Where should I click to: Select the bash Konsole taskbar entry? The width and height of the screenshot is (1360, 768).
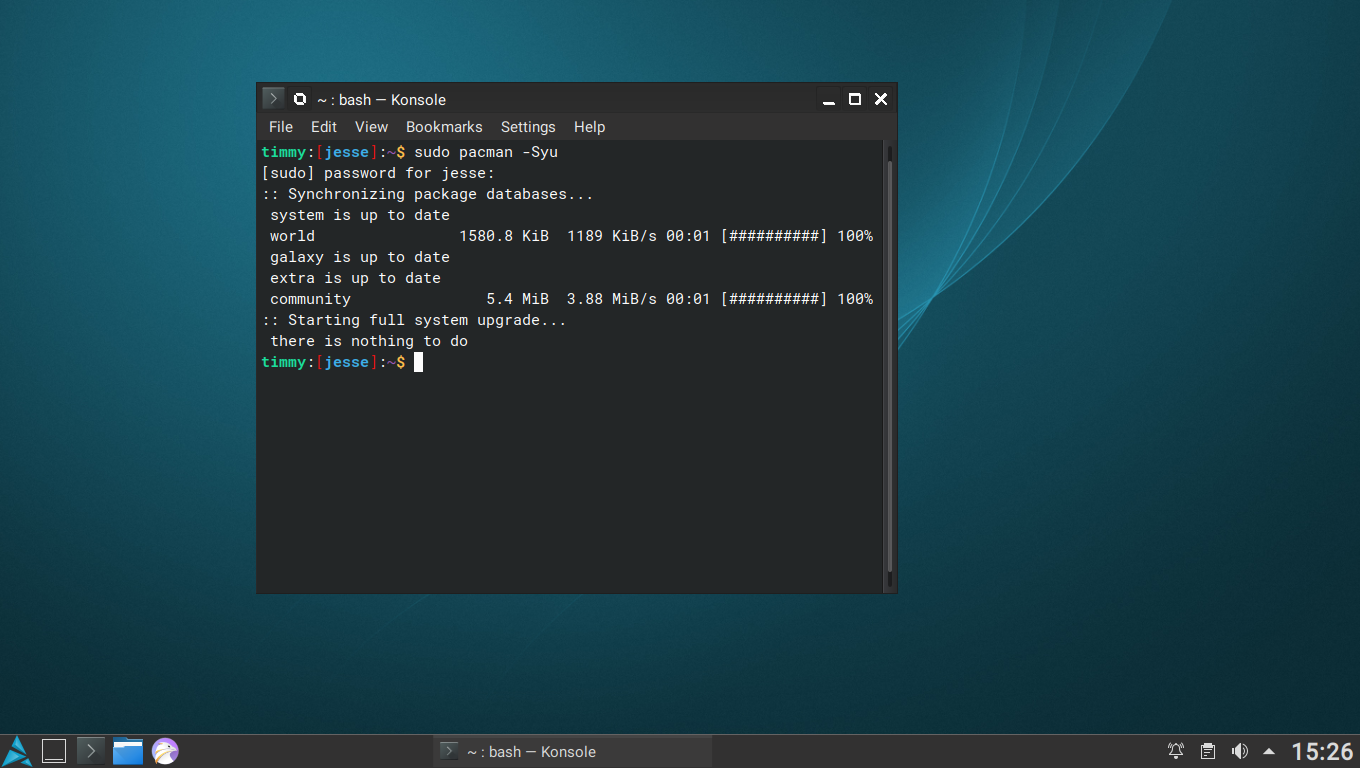click(572, 751)
